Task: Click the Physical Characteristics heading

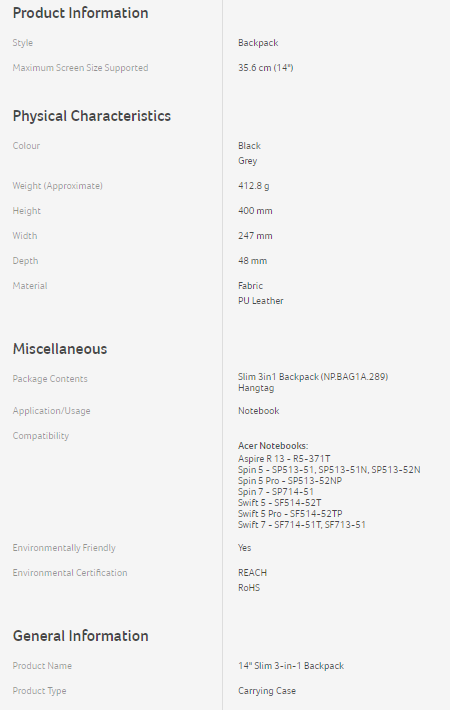Action: pos(92,116)
